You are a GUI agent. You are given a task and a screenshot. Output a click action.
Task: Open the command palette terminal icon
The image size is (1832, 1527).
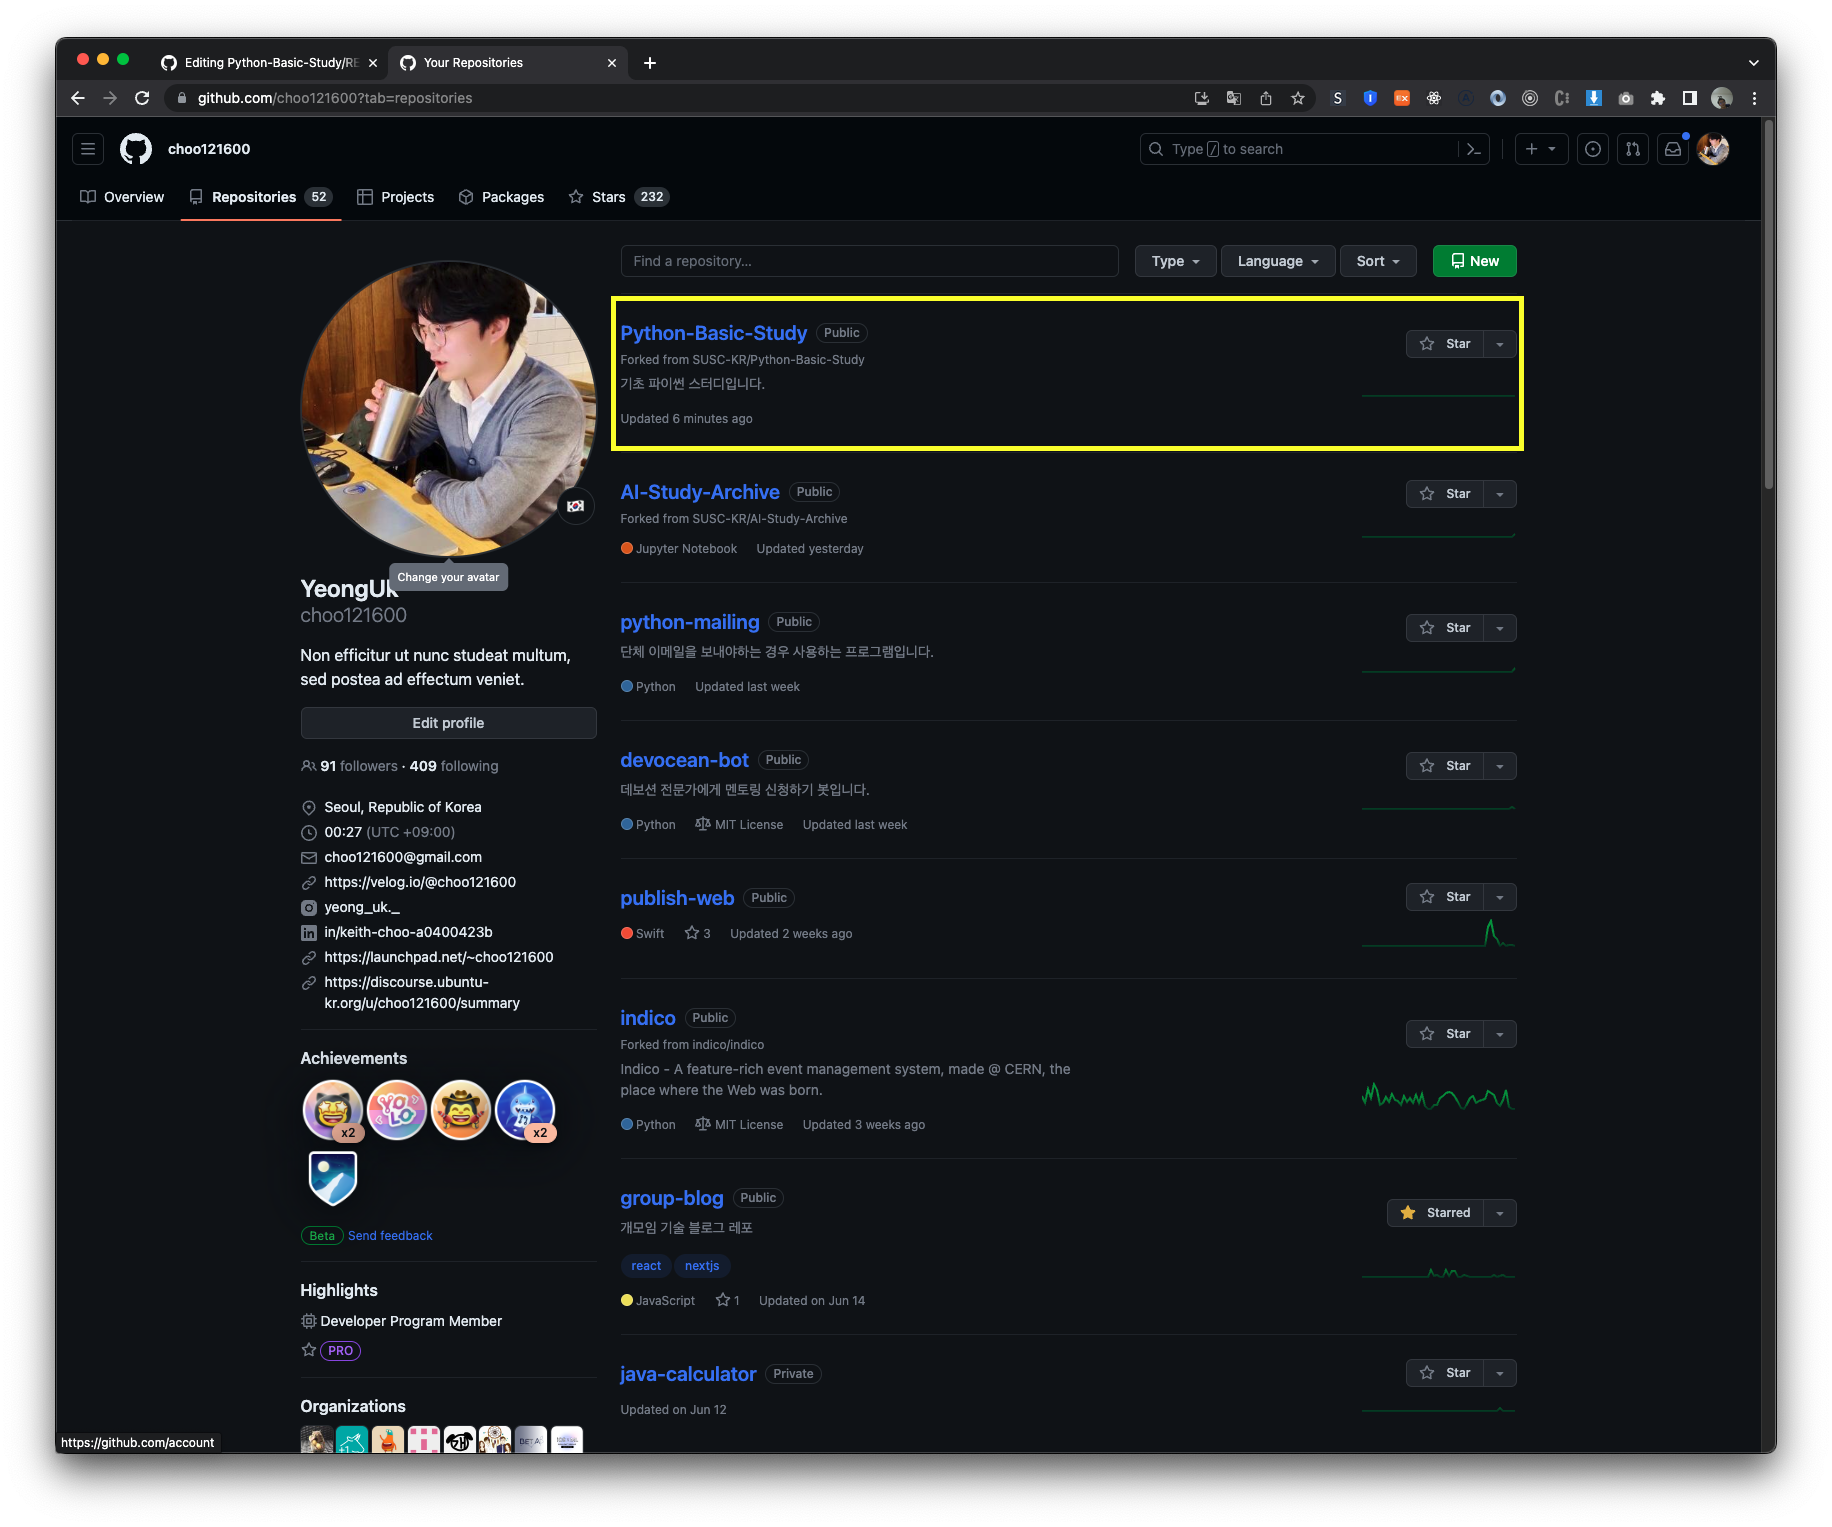pos(1473,148)
